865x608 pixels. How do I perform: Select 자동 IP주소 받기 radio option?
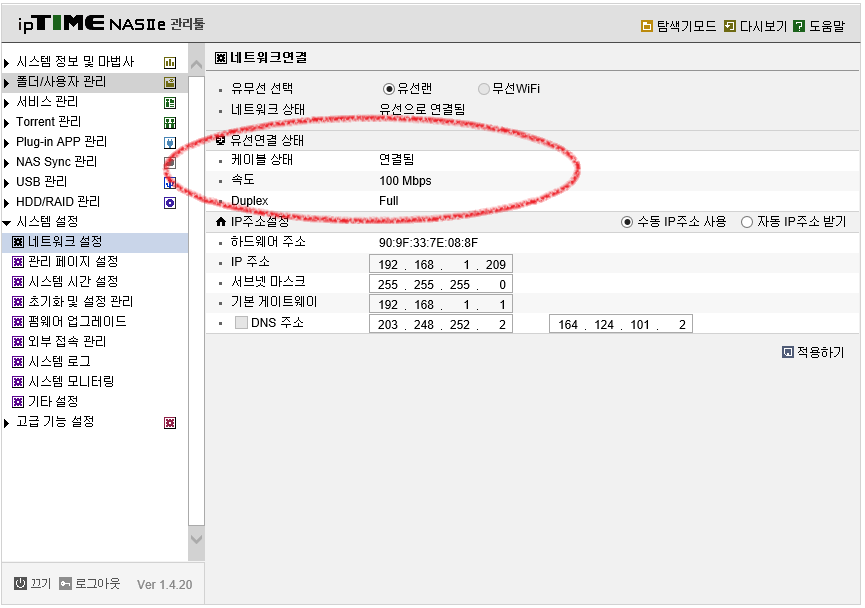[x=746, y=222]
